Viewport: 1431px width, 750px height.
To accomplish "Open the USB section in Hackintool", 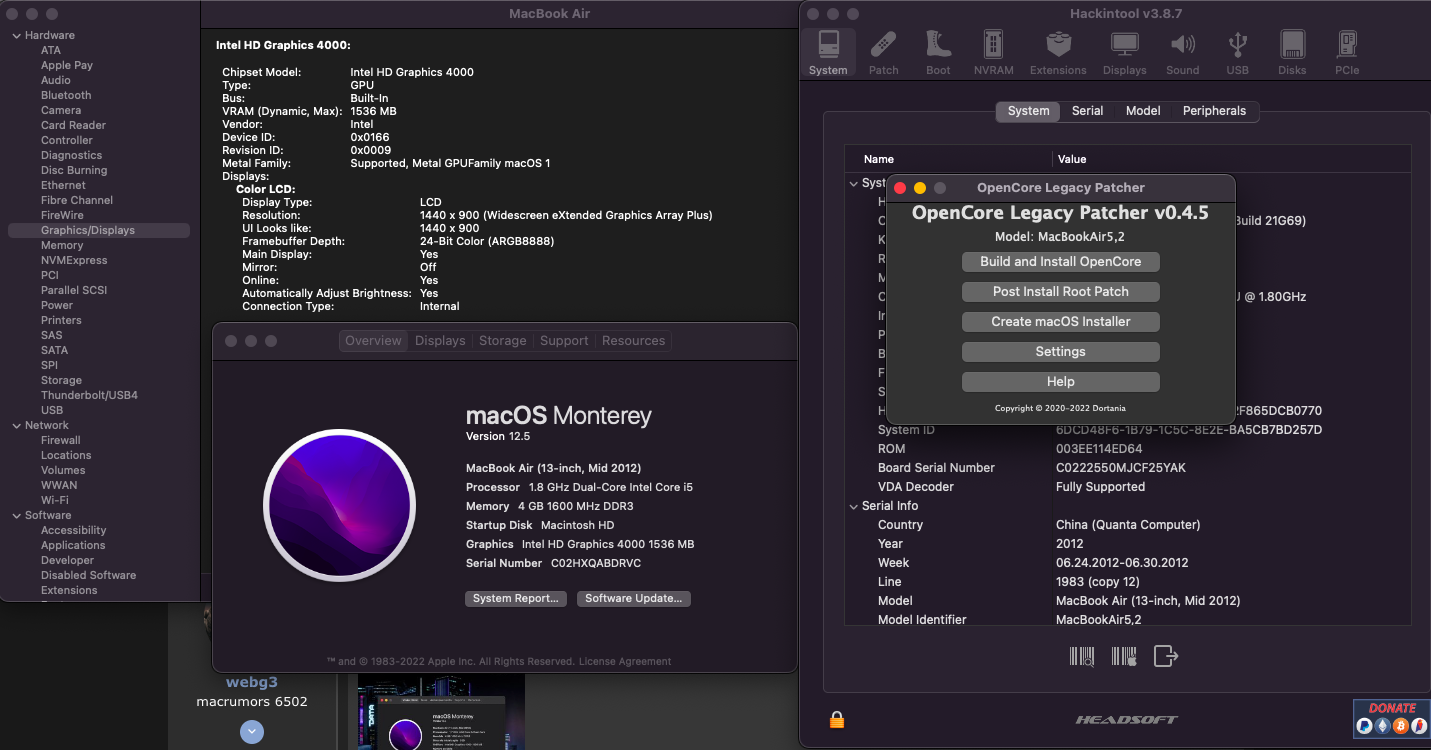I will coord(1237,53).
